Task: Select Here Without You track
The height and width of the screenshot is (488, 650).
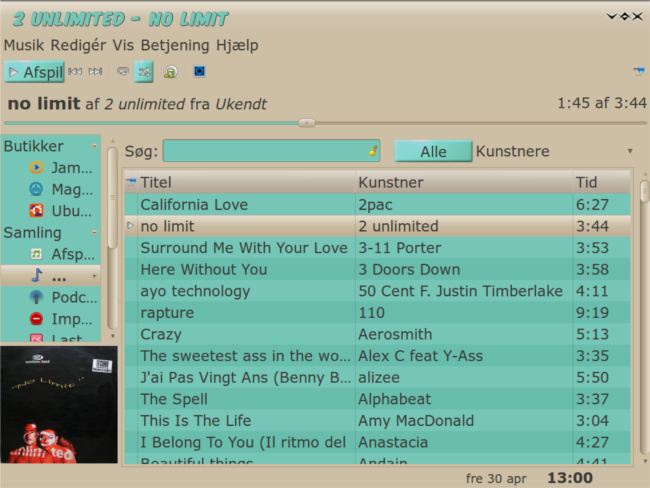Action: click(377, 269)
